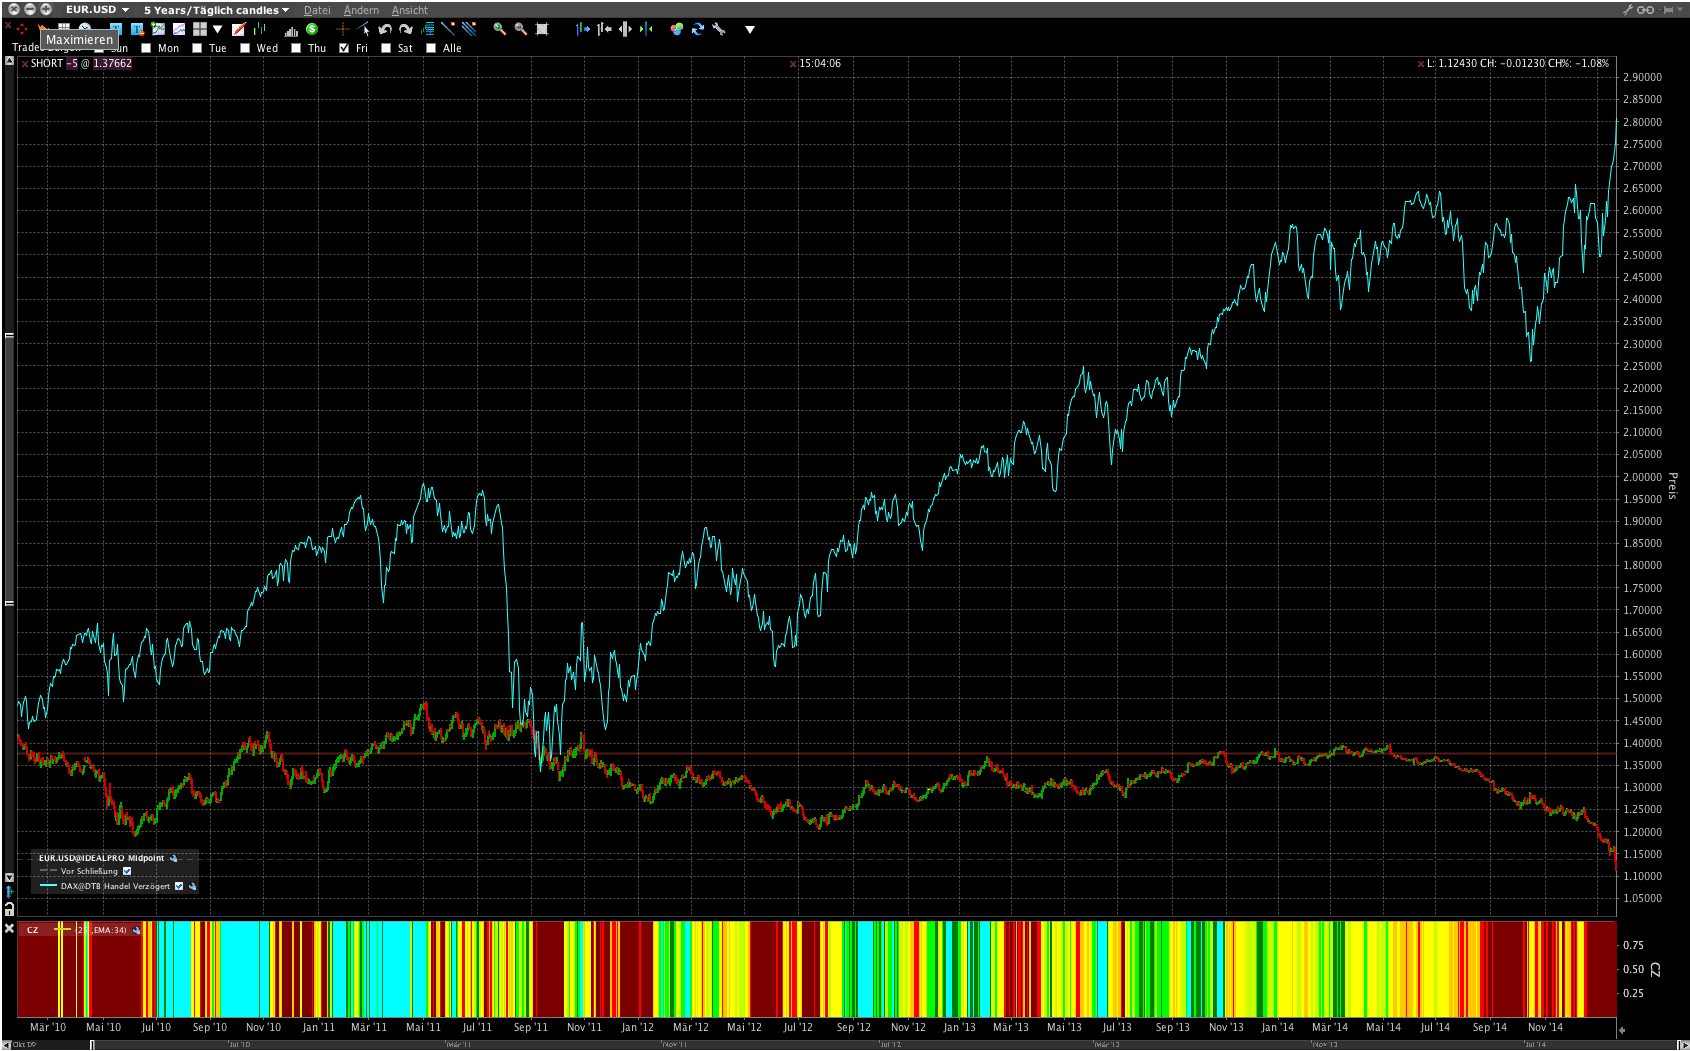The width and height of the screenshot is (1690, 1051).
Task: Select the zoom-out magnifier tool
Action: [x=519, y=29]
